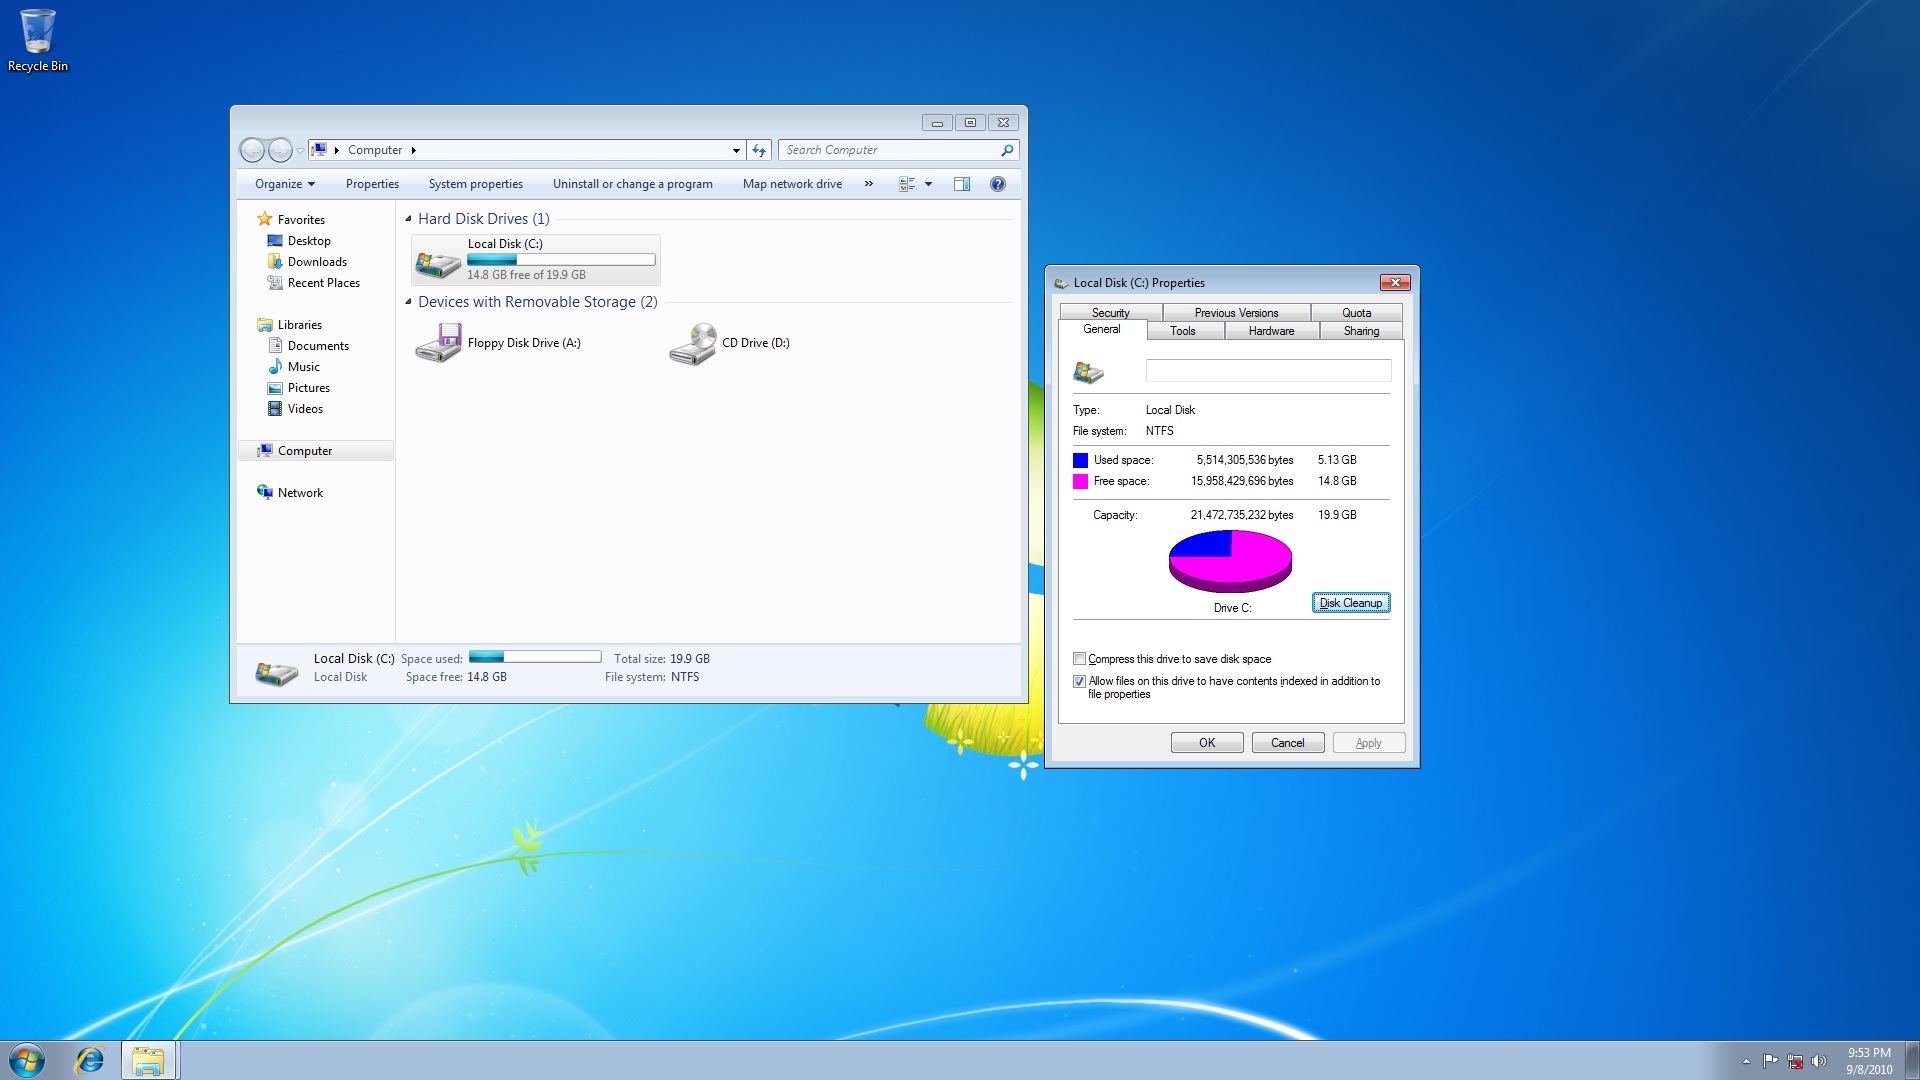Click Map network drive

(x=792, y=184)
